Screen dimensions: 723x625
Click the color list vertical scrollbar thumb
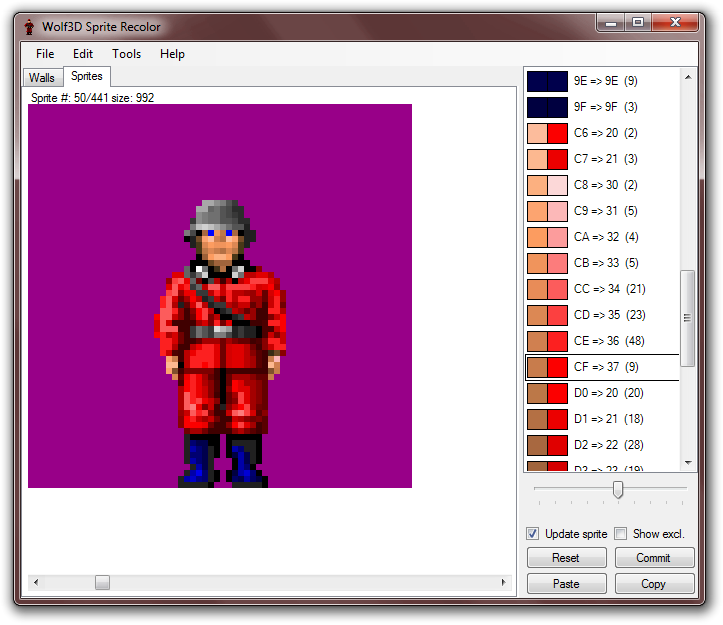tap(687, 318)
